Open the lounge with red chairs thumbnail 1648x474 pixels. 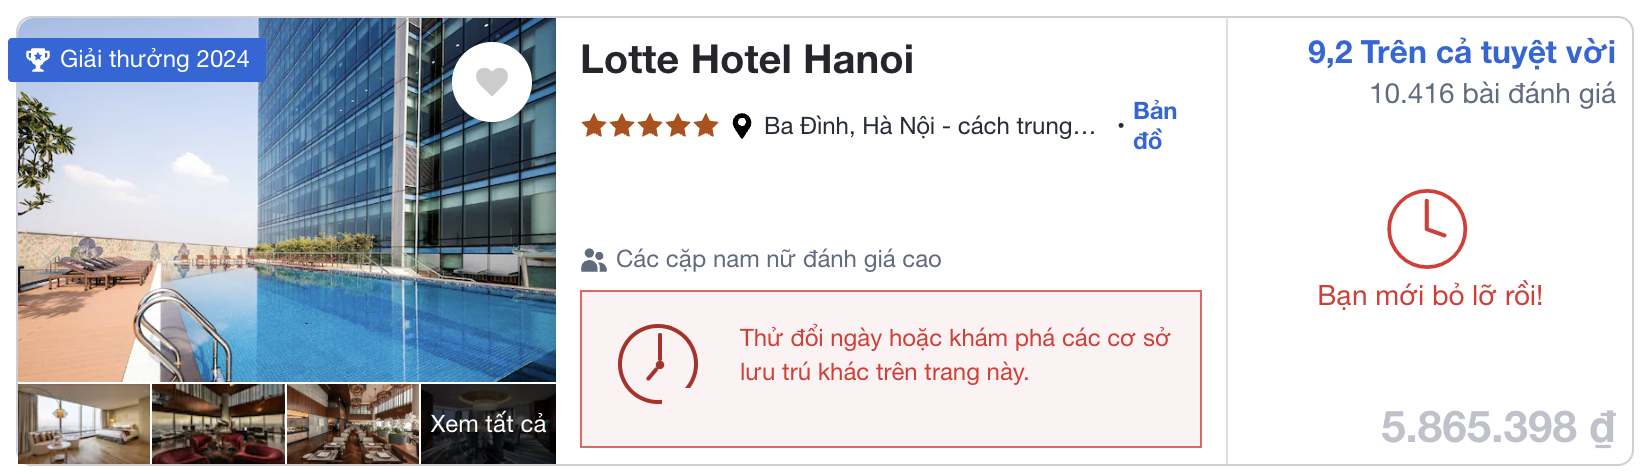218,424
